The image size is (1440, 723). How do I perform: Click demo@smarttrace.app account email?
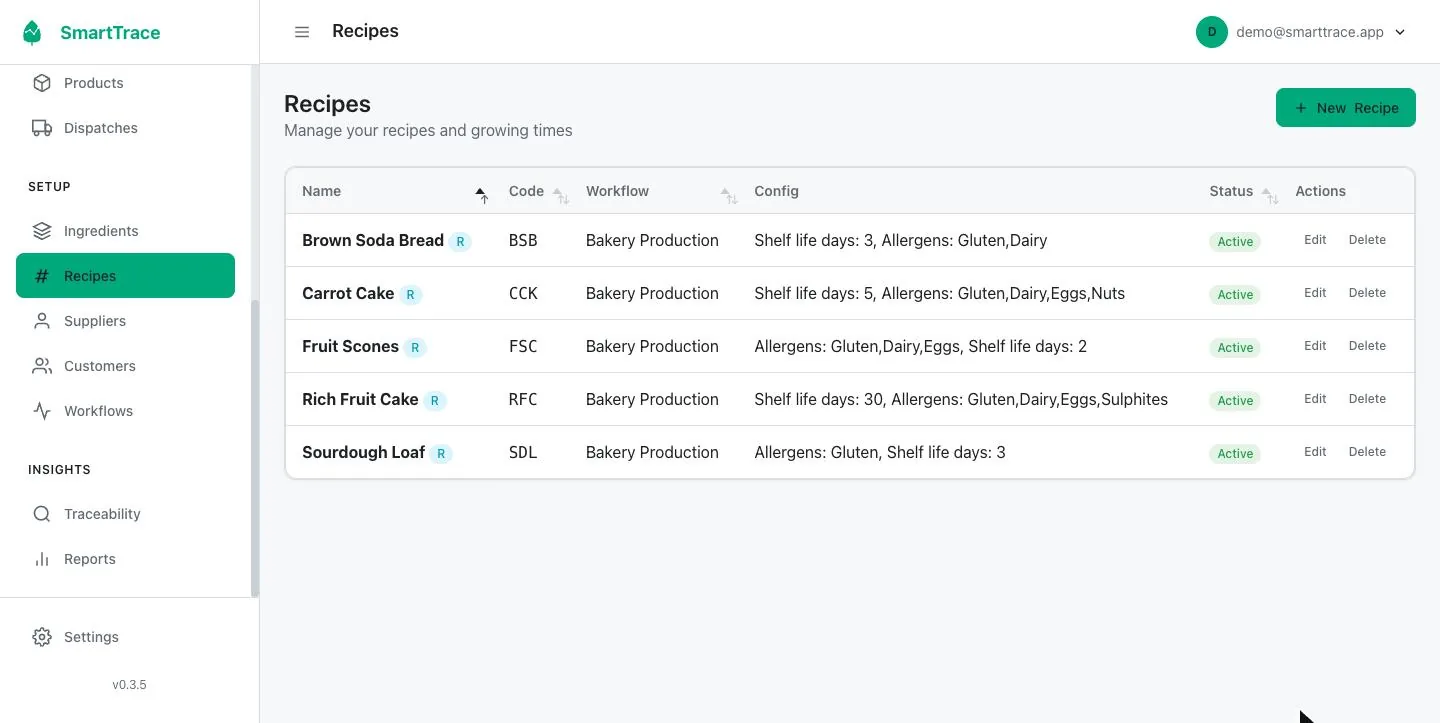[1310, 32]
